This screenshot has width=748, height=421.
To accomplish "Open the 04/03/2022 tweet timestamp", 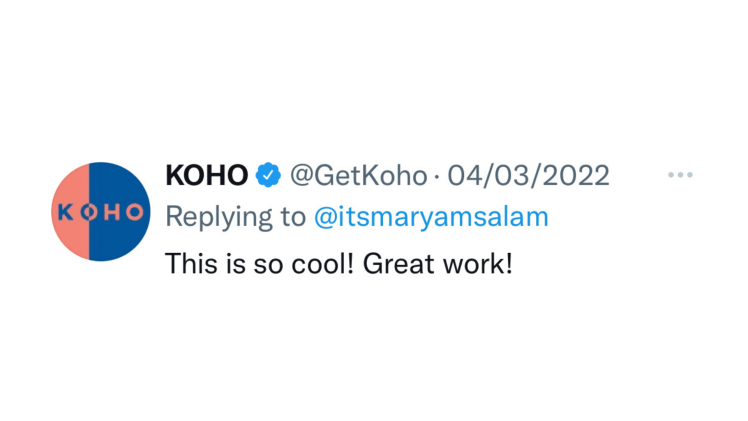I will pyautogui.click(x=528, y=176).
